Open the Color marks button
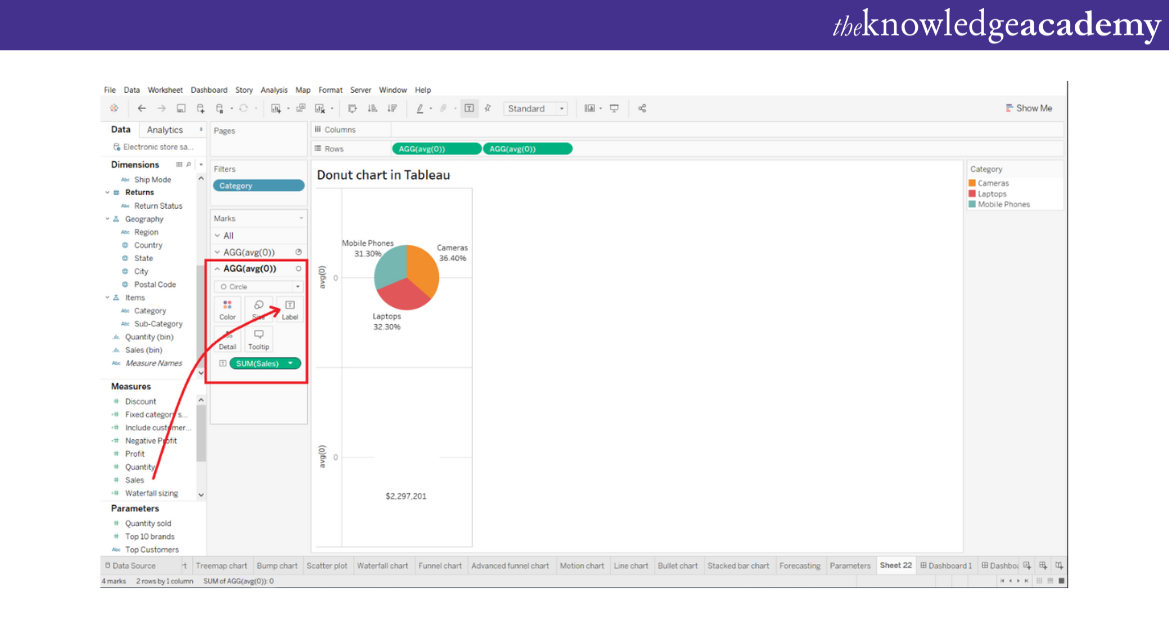This screenshot has width=1169, height=619. (x=228, y=309)
